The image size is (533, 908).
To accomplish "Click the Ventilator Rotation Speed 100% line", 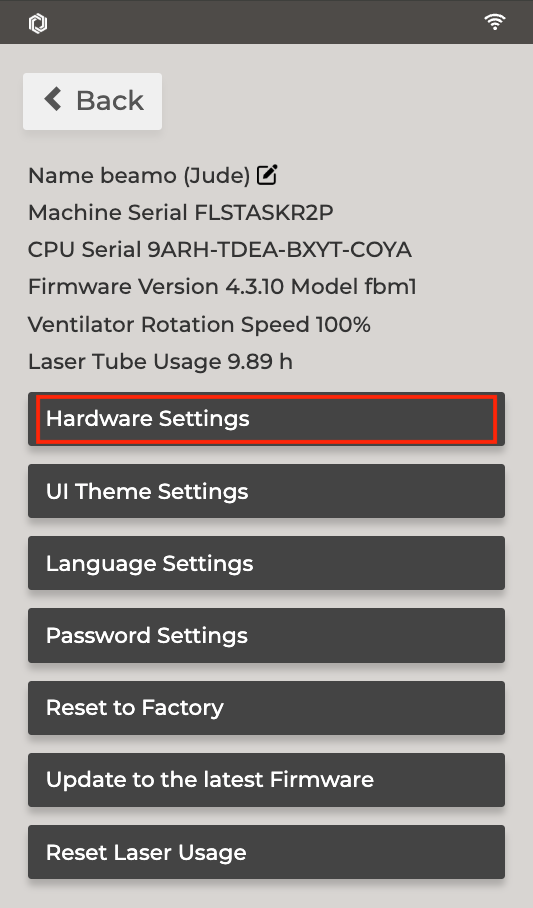I will tap(199, 324).
